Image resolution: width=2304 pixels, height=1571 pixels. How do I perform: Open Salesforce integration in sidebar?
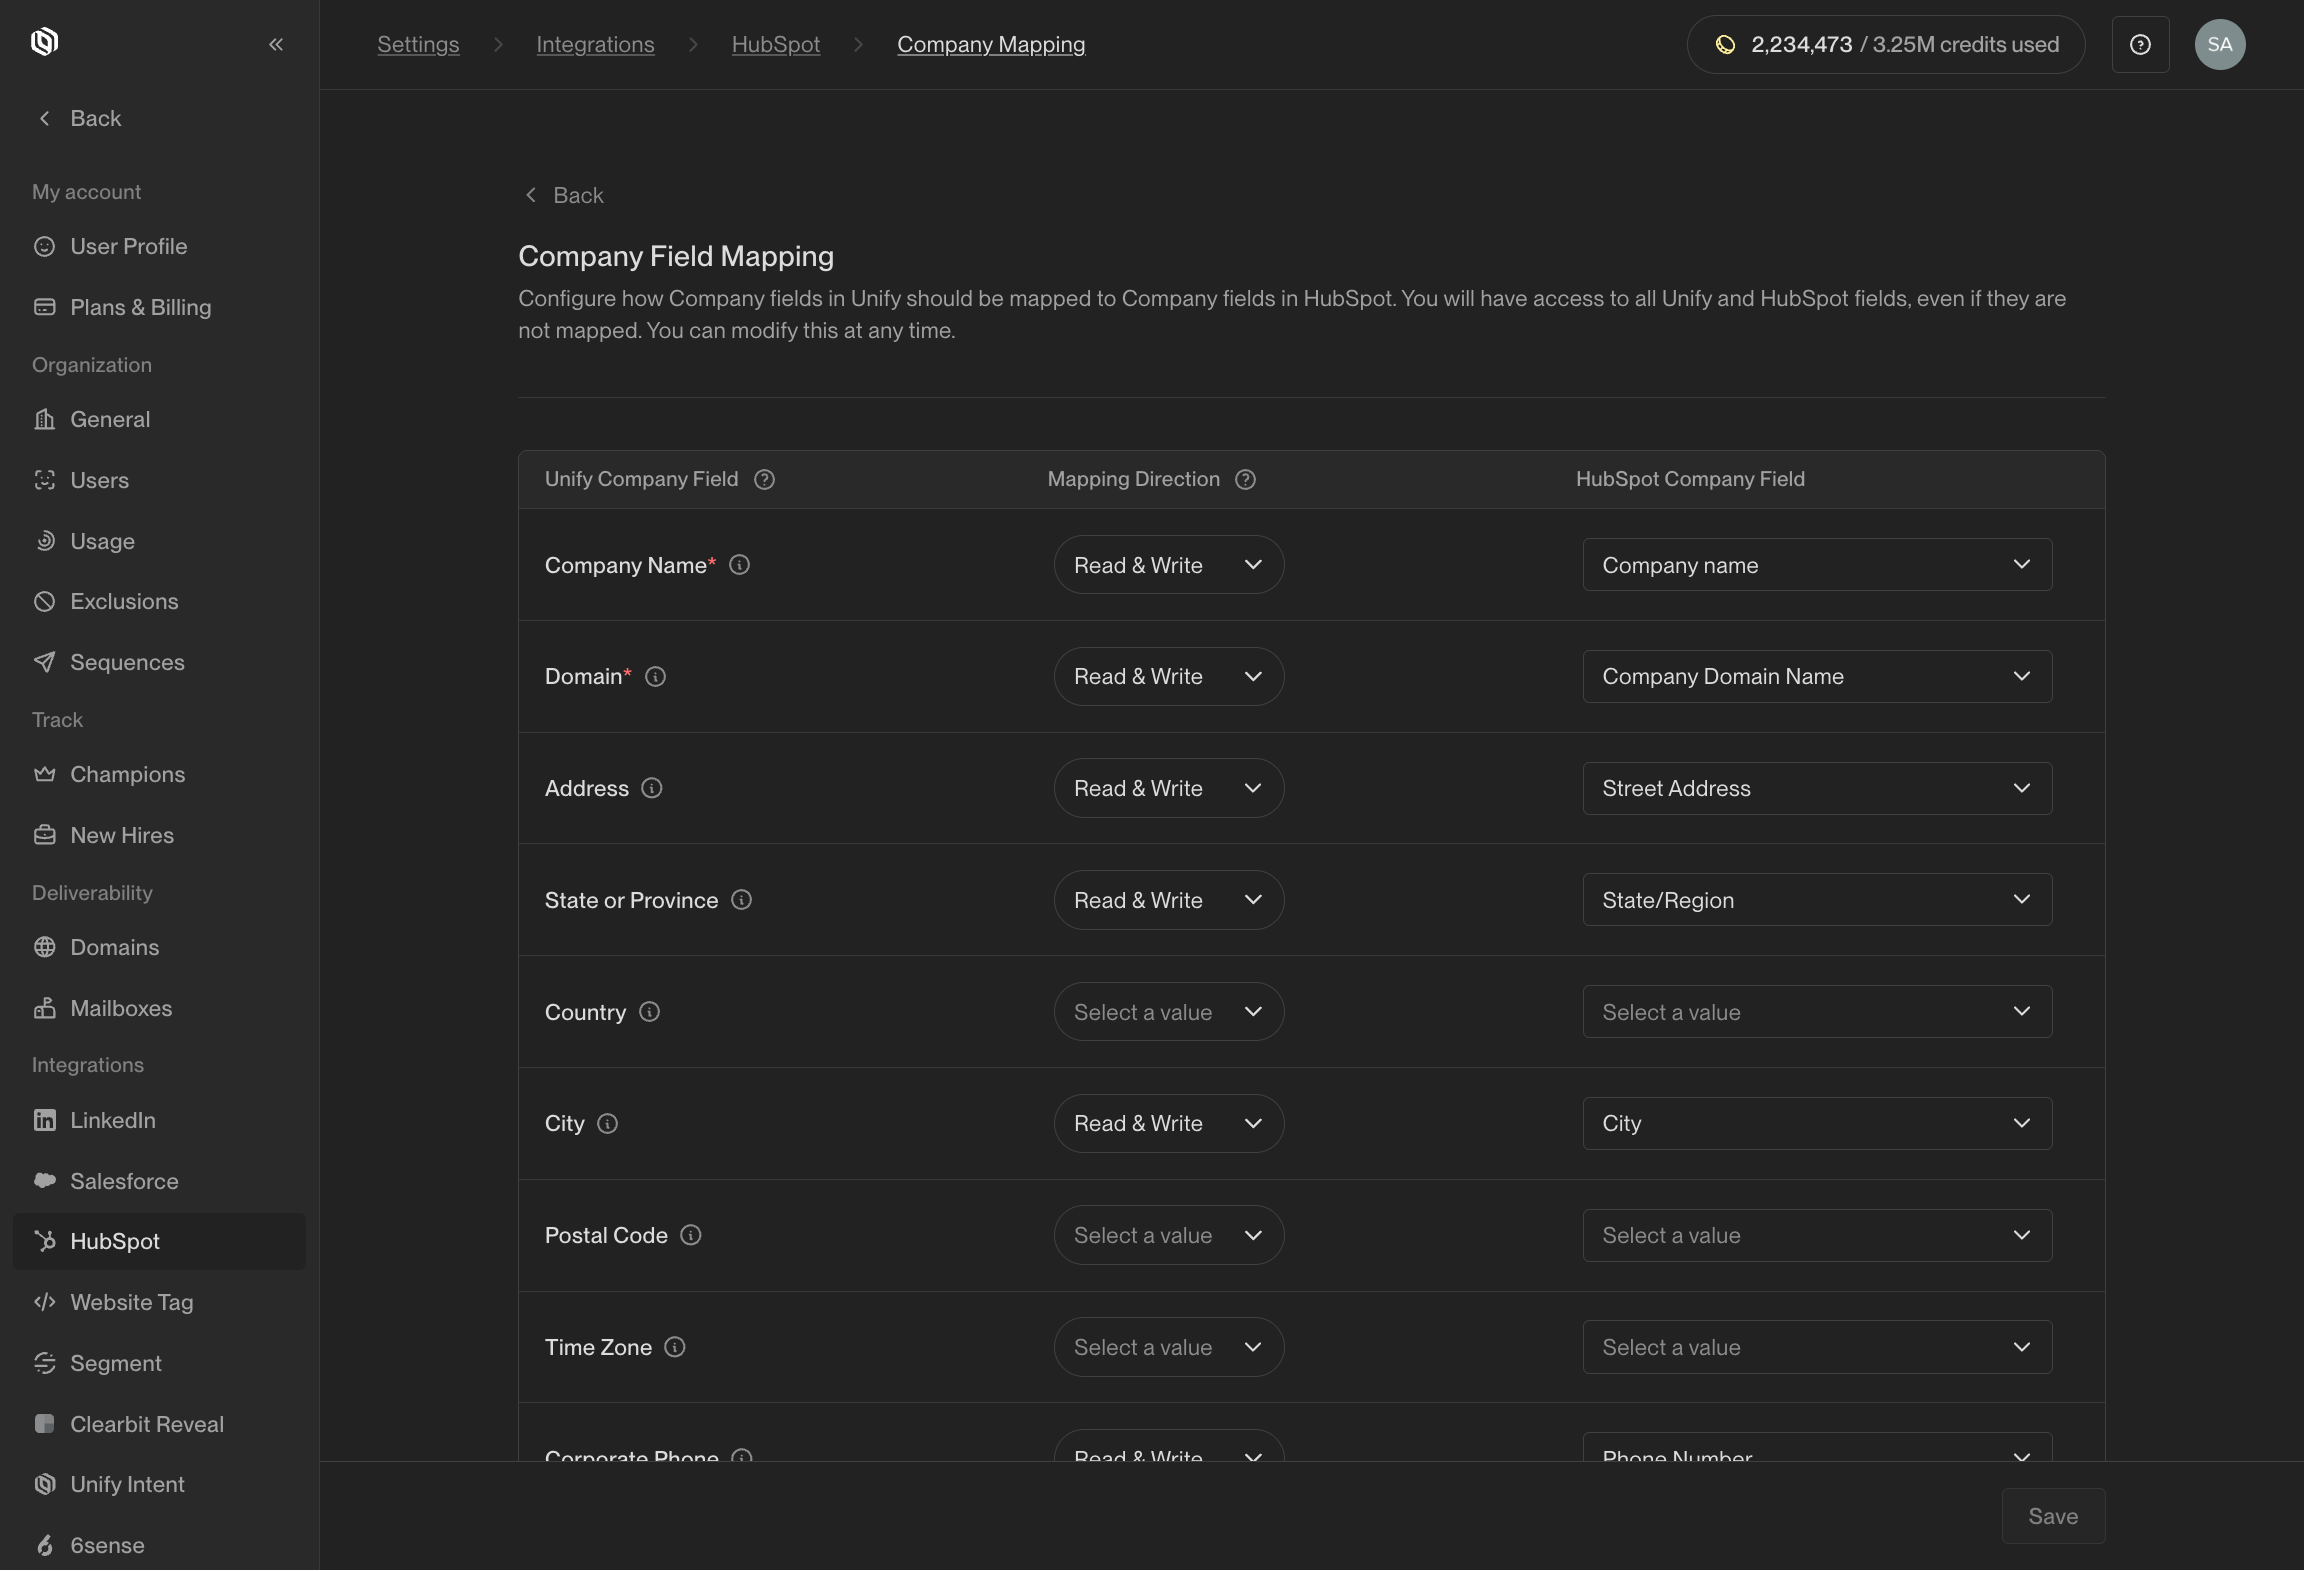[x=124, y=1181]
